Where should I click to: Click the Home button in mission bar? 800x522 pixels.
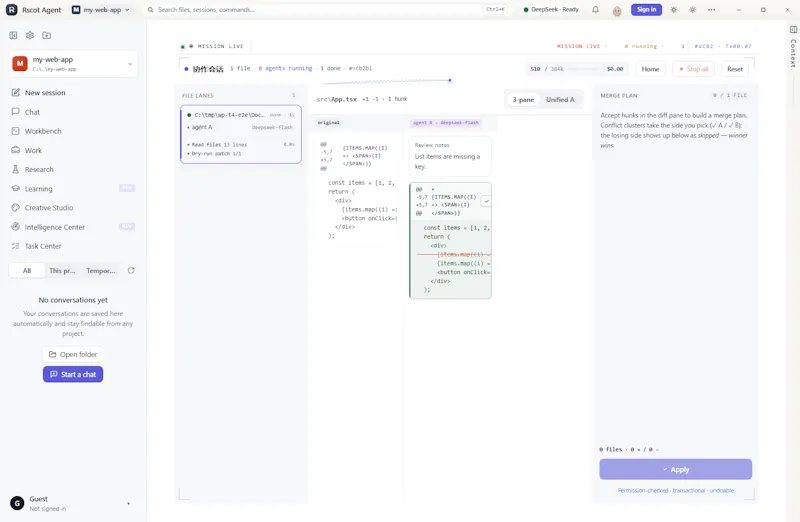click(x=650, y=69)
